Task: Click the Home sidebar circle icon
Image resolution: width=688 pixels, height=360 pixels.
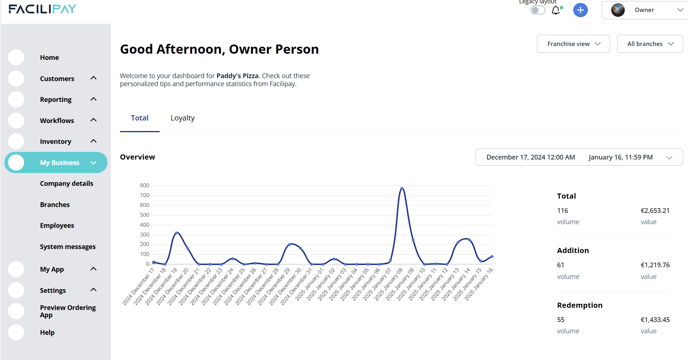Action: point(16,58)
